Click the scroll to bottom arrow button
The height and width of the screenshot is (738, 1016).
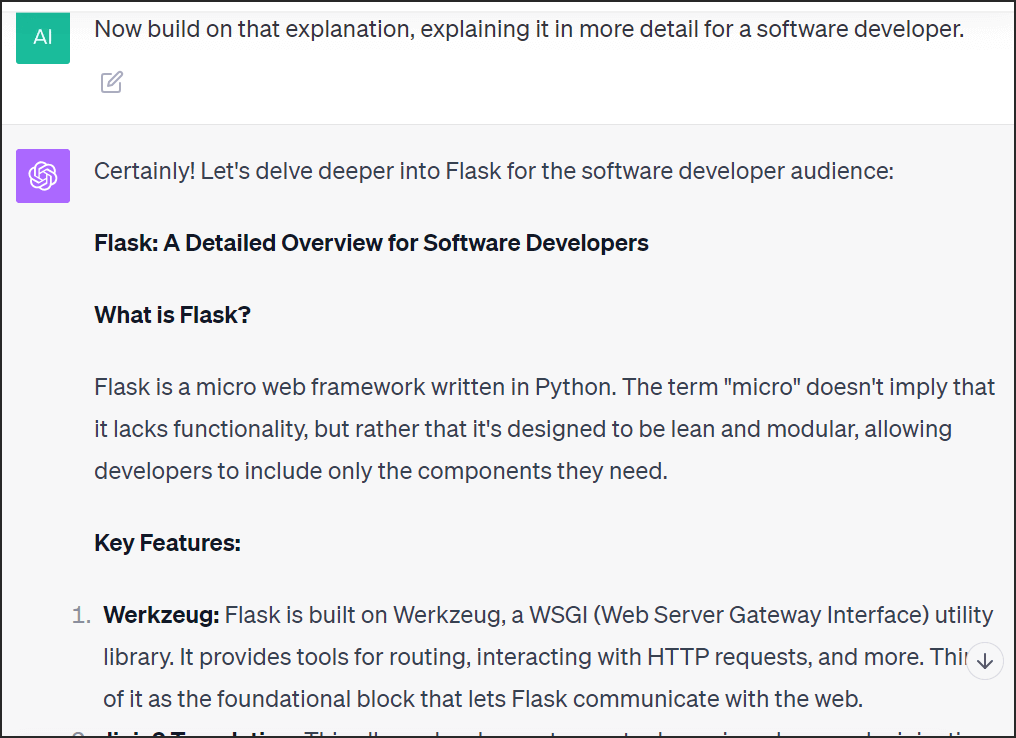pyautogui.click(x=985, y=661)
